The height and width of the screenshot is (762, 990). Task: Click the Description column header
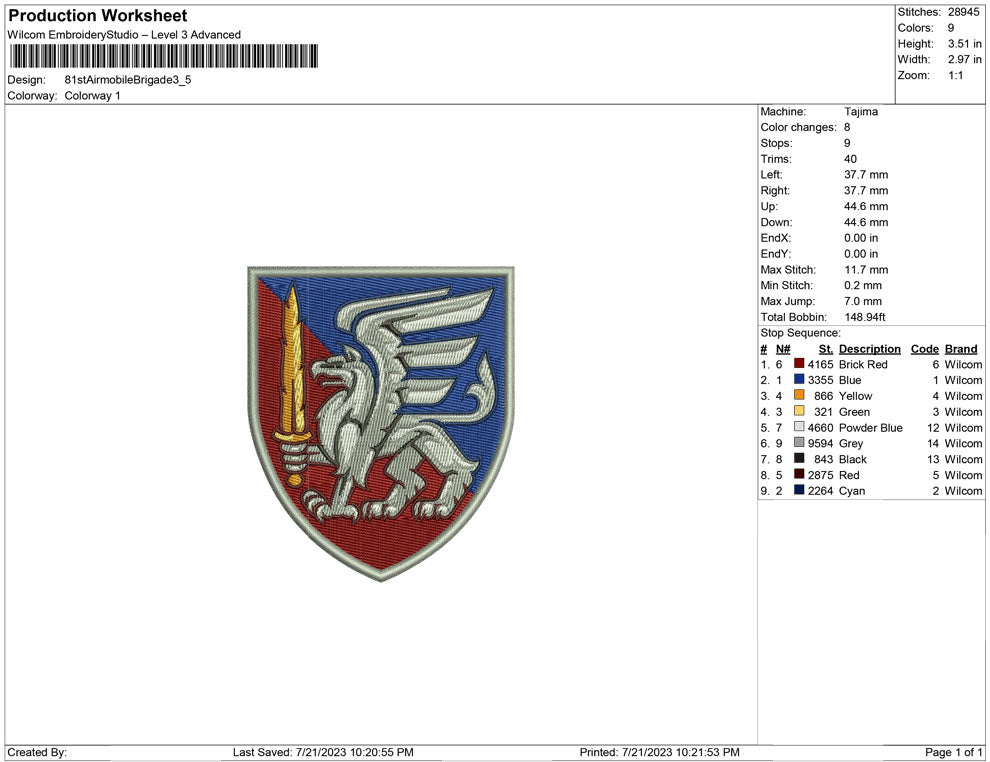869,349
